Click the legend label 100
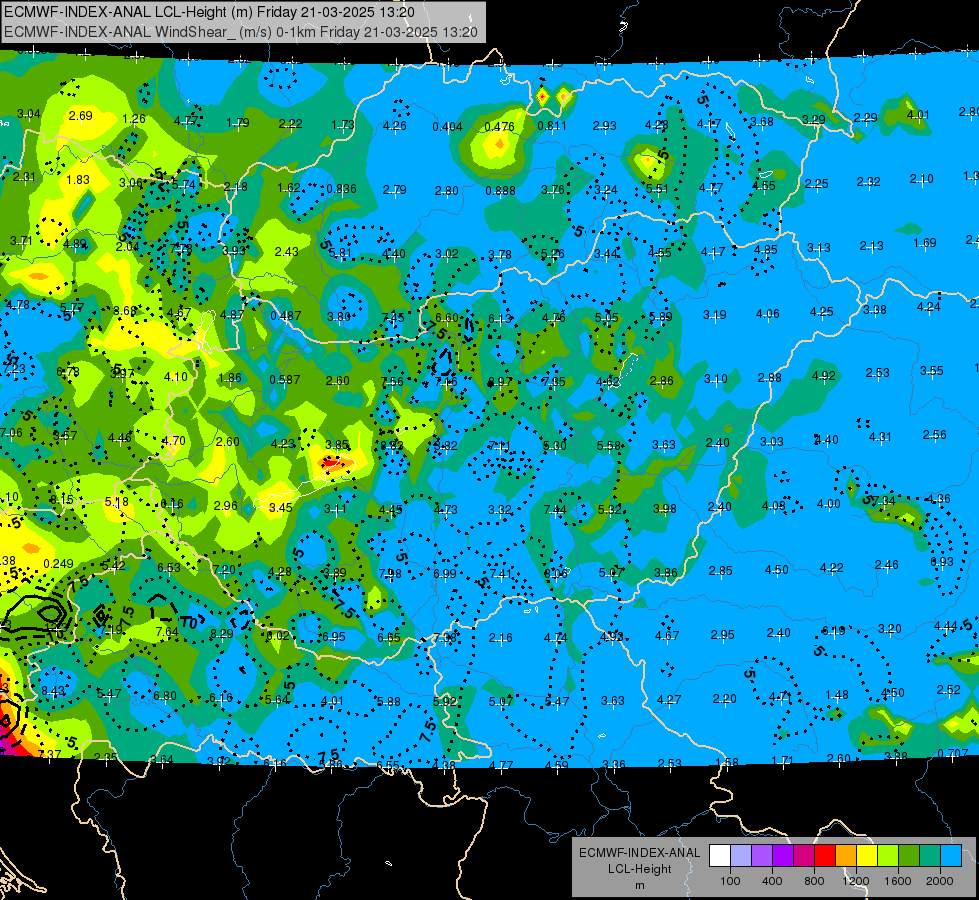This screenshot has width=979, height=900. point(730,881)
